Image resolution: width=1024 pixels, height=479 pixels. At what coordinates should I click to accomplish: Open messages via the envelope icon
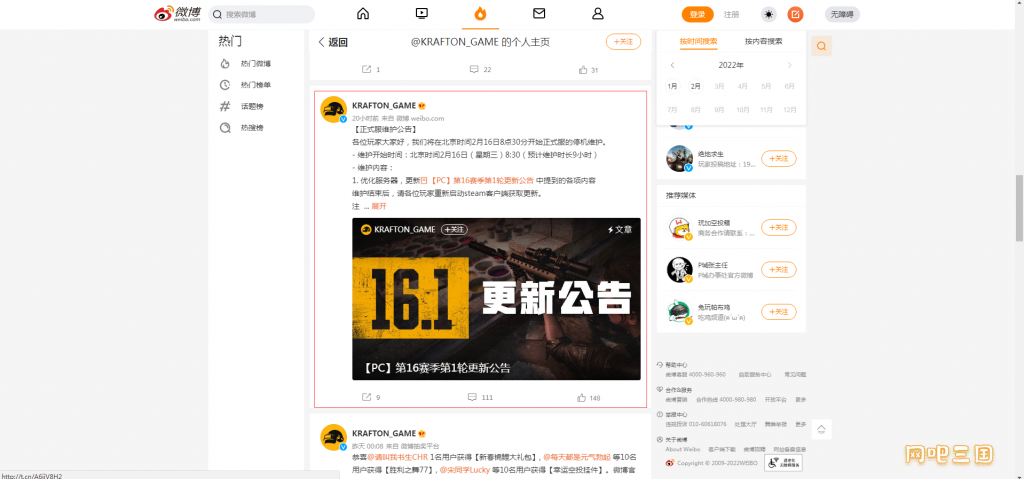[539, 14]
